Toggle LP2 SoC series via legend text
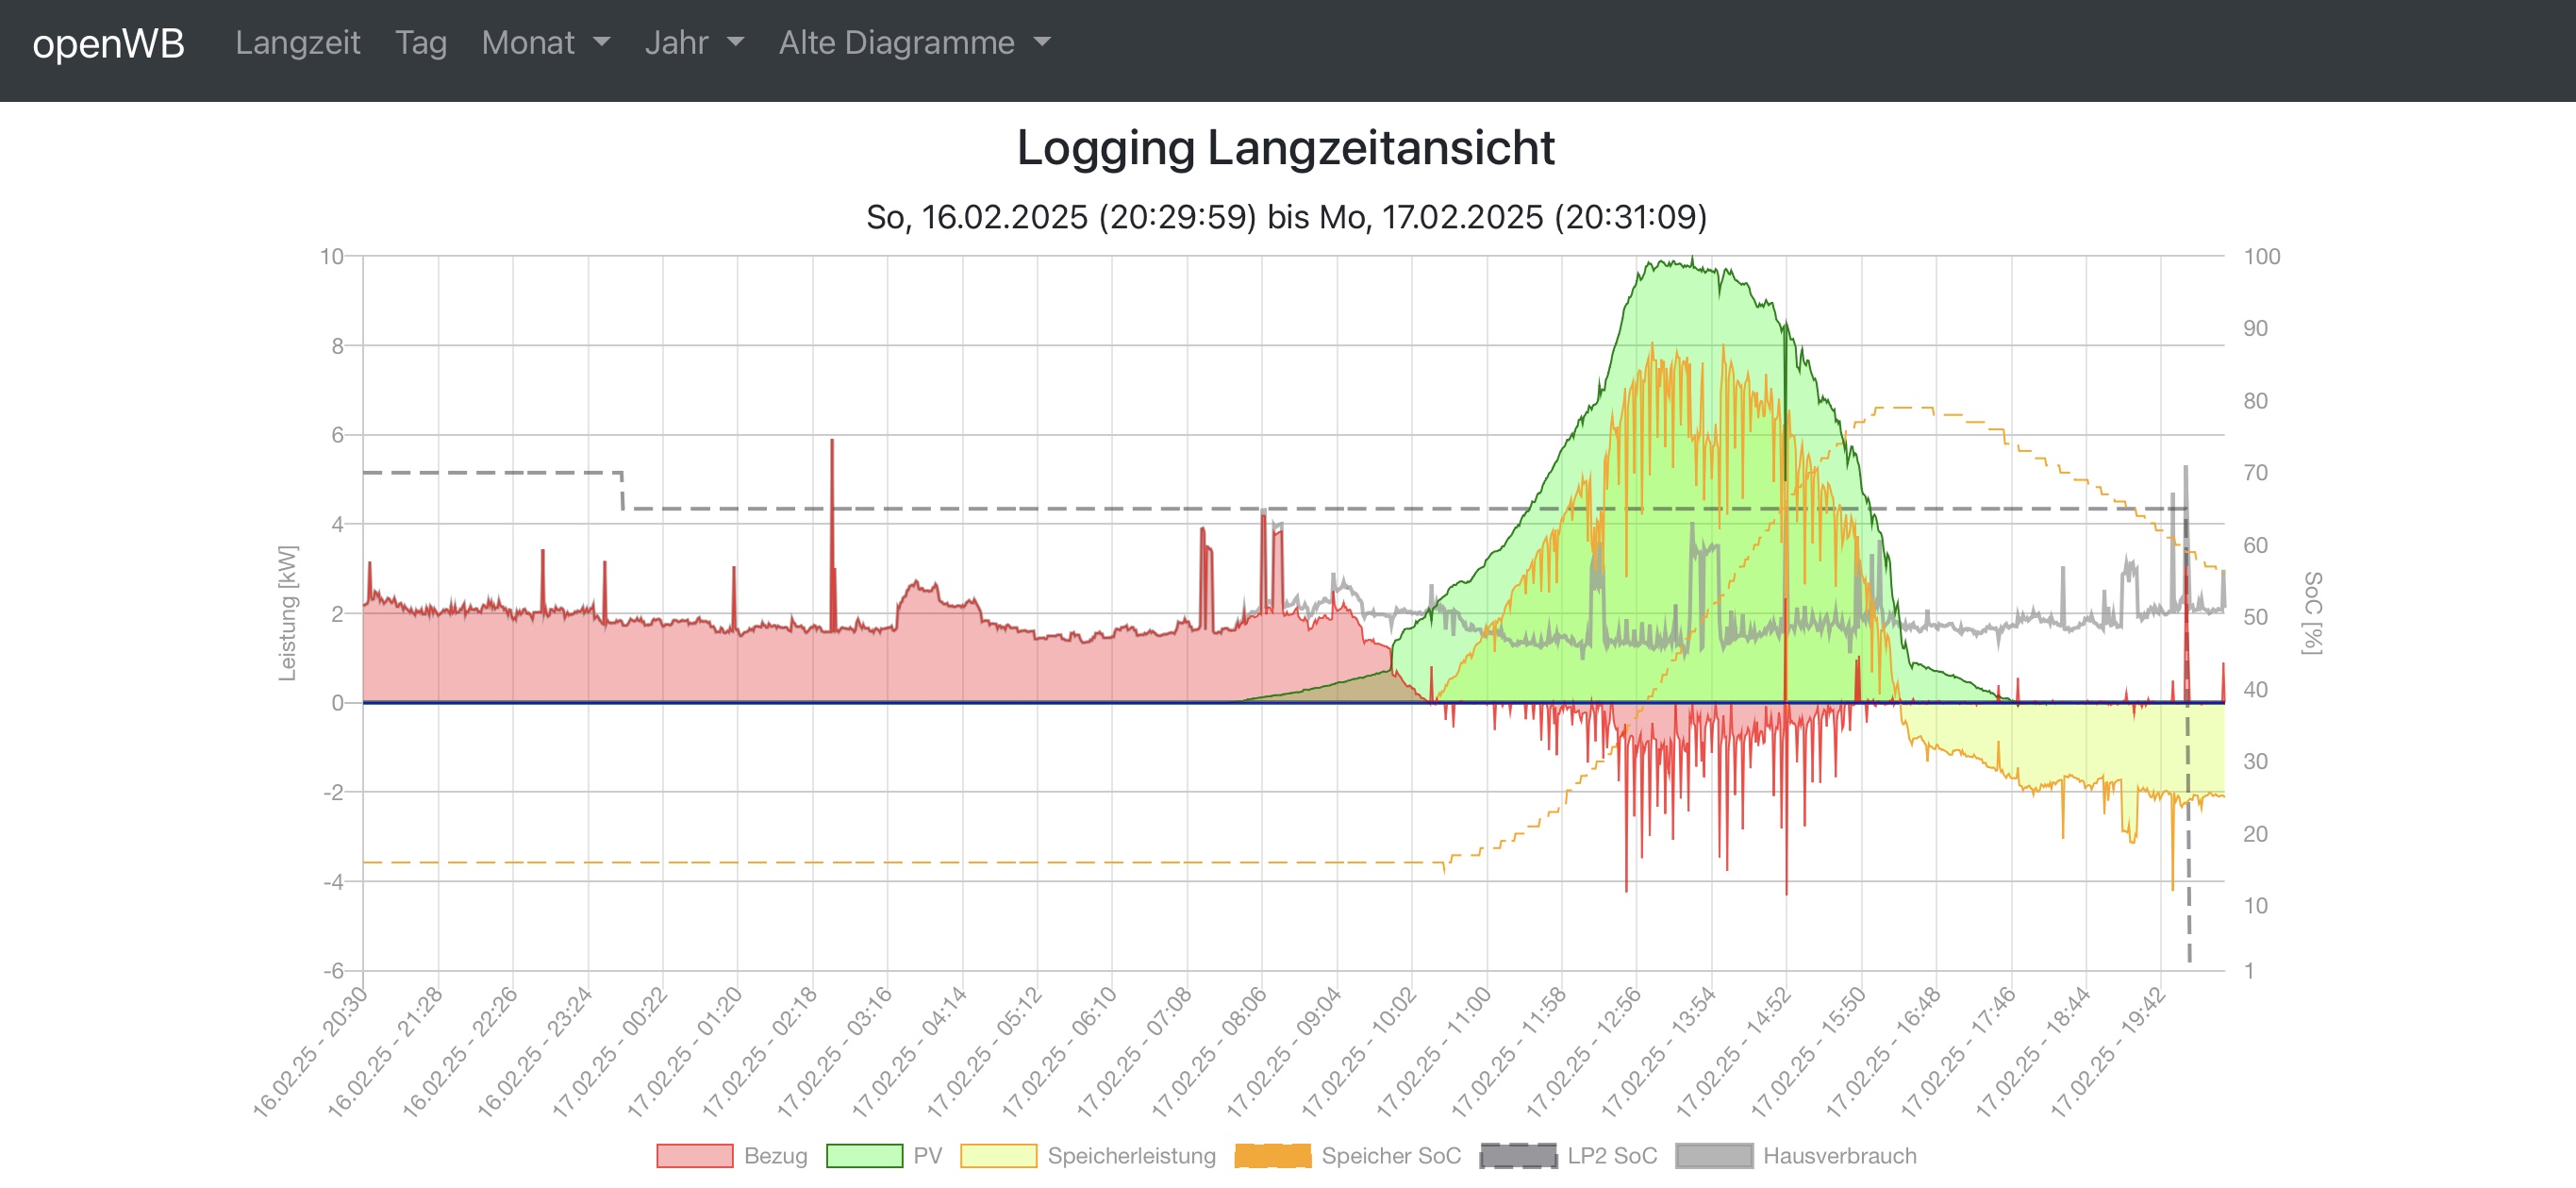The height and width of the screenshot is (1188, 2576). (x=1611, y=1156)
